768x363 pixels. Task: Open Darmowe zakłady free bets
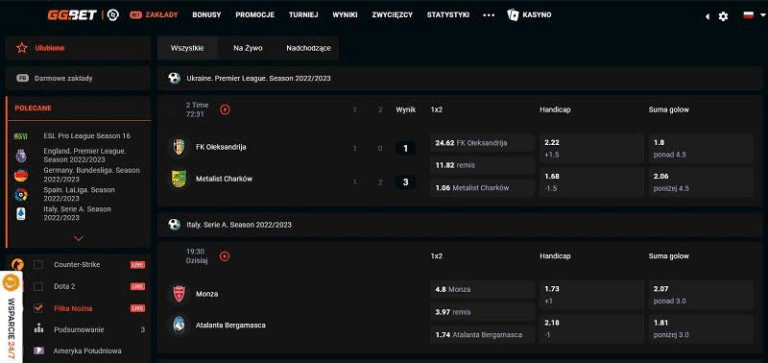78,78
